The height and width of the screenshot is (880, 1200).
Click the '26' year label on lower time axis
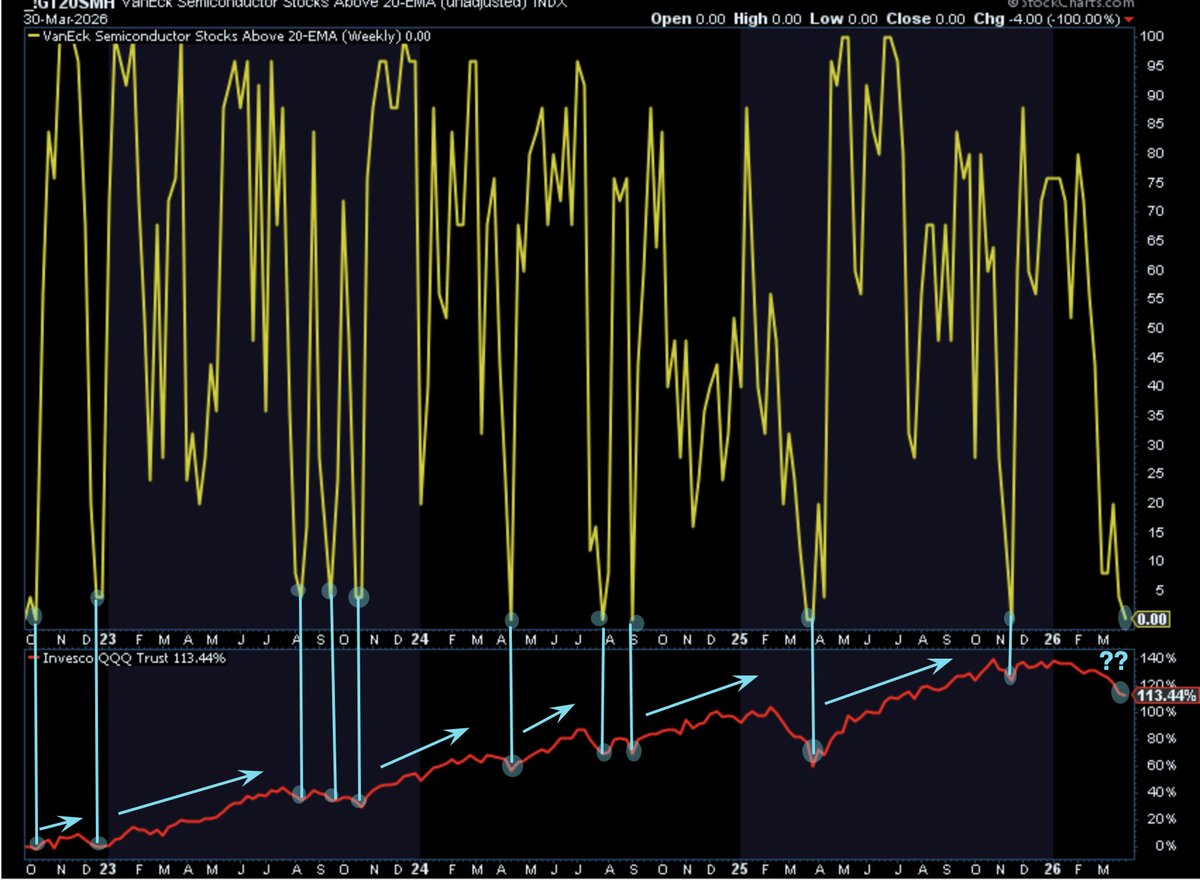pos(1052,869)
